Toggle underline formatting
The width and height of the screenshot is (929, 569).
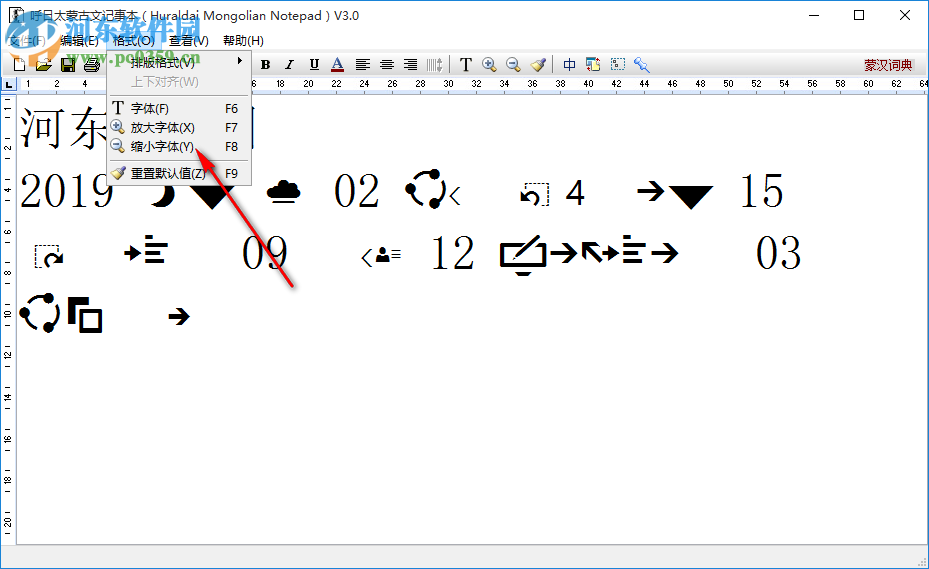click(x=314, y=65)
